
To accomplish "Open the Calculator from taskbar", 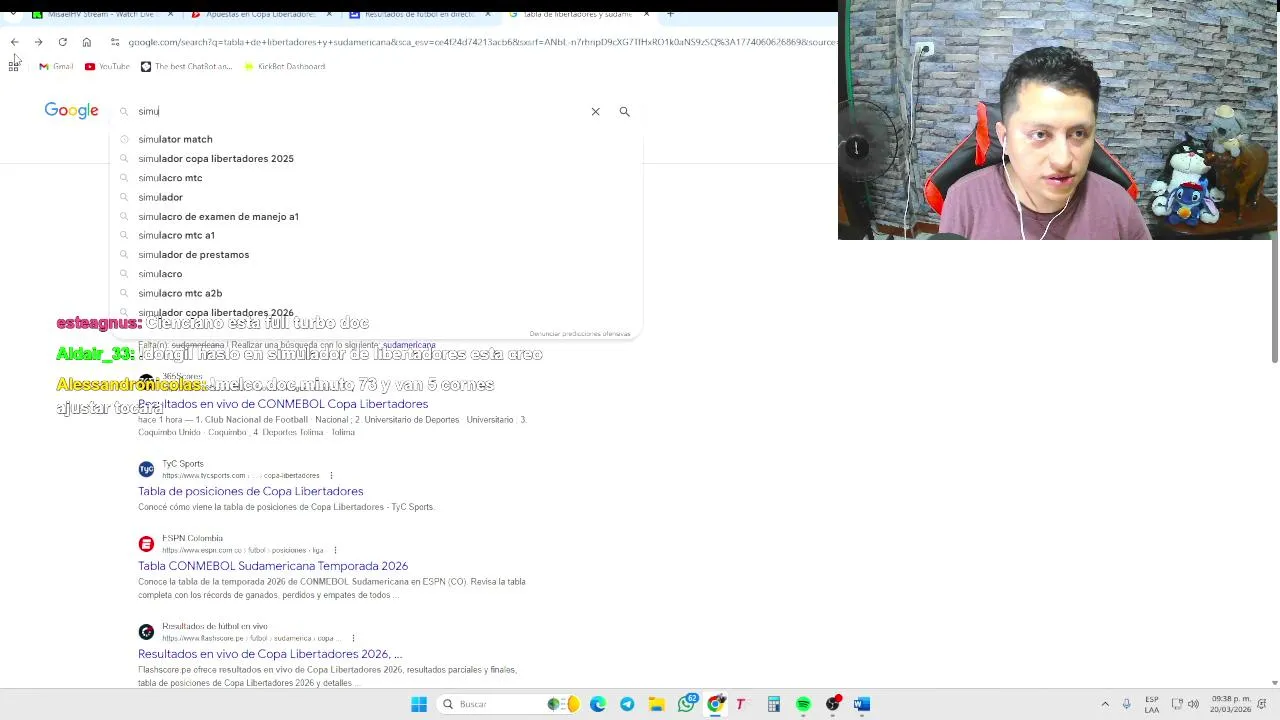I will 774,704.
